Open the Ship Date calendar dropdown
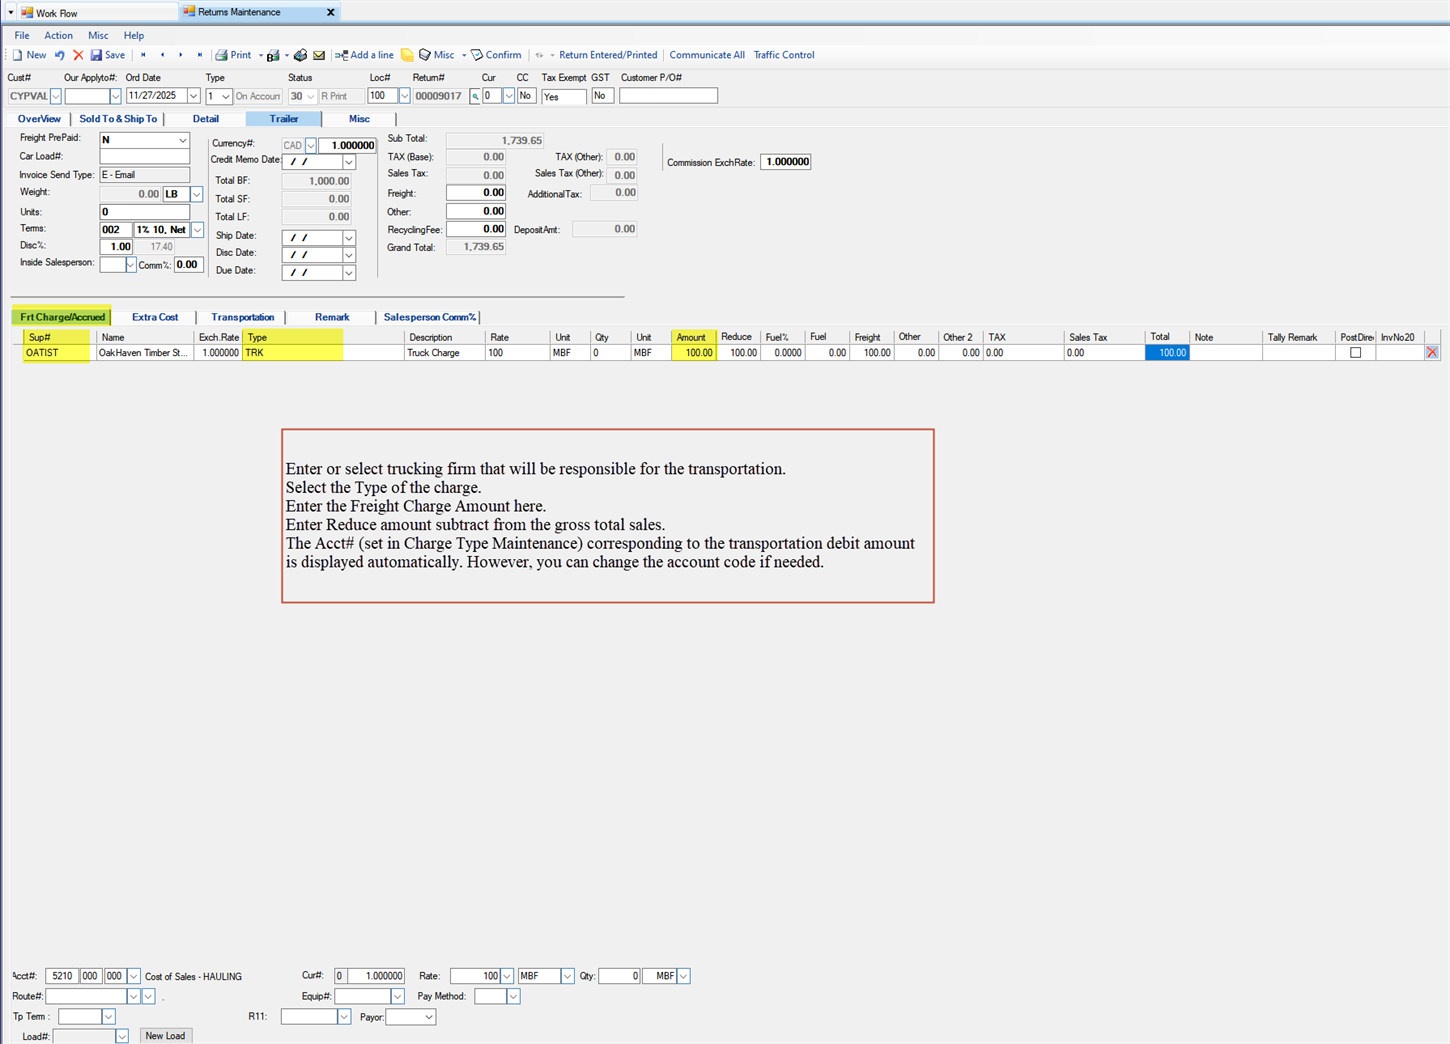This screenshot has width=1450, height=1044. [x=348, y=237]
